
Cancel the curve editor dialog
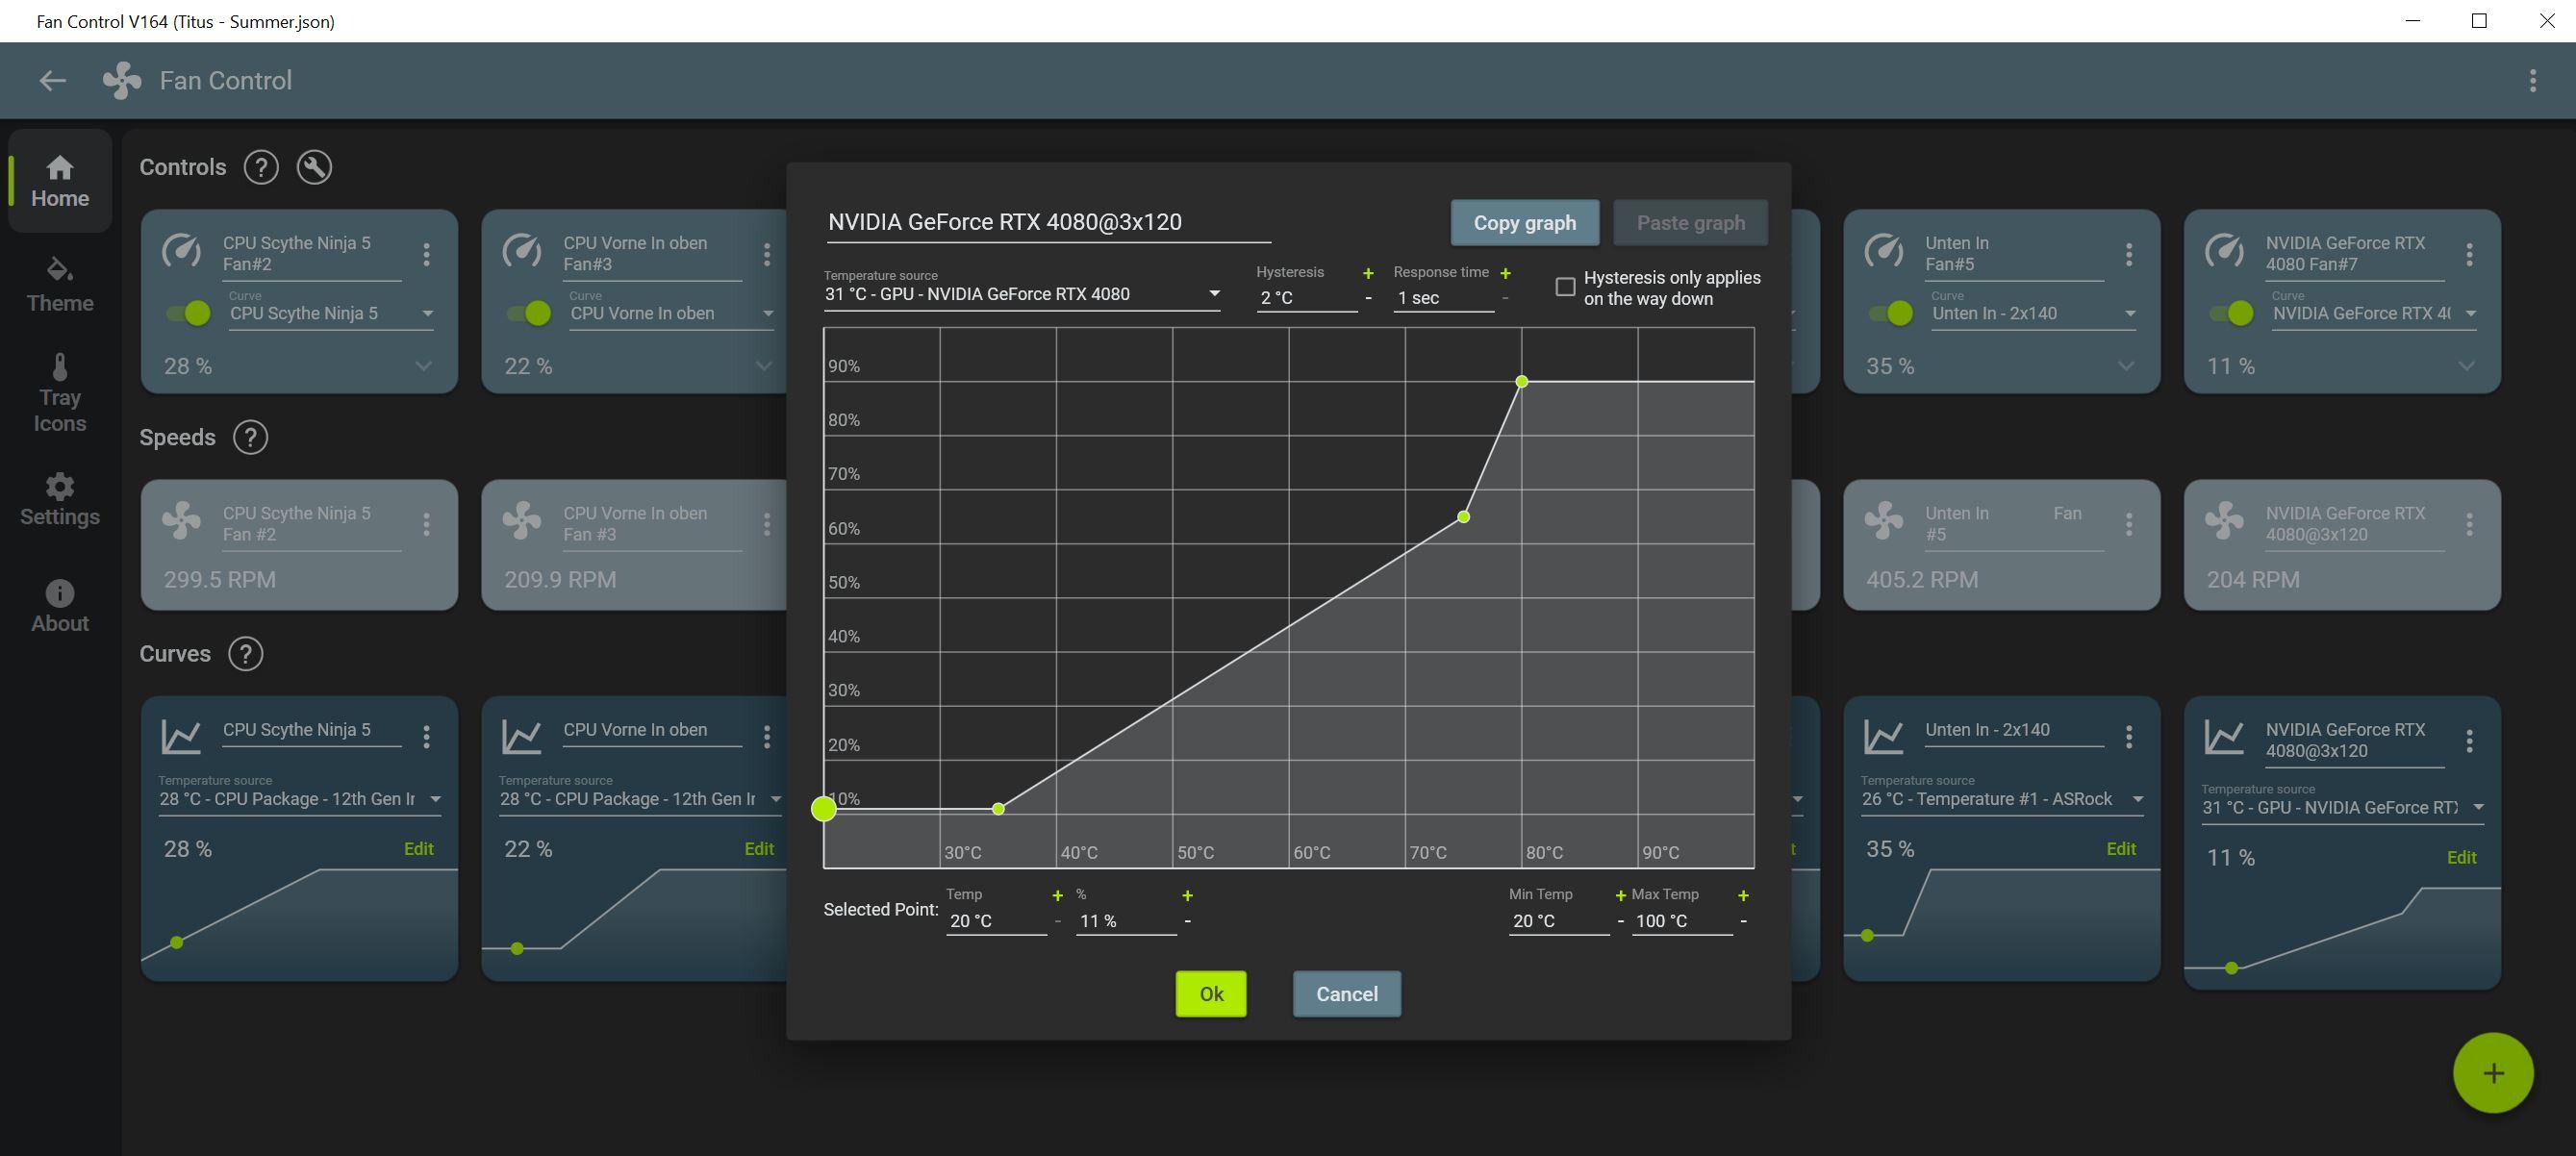click(x=1346, y=994)
